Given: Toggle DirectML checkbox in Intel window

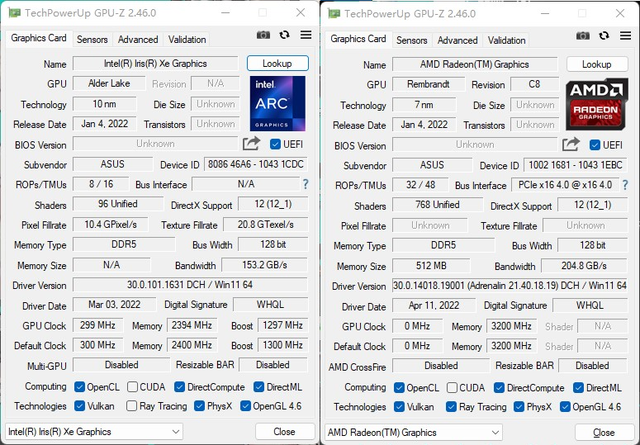Looking at the screenshot, I should [x=259, y=387].
